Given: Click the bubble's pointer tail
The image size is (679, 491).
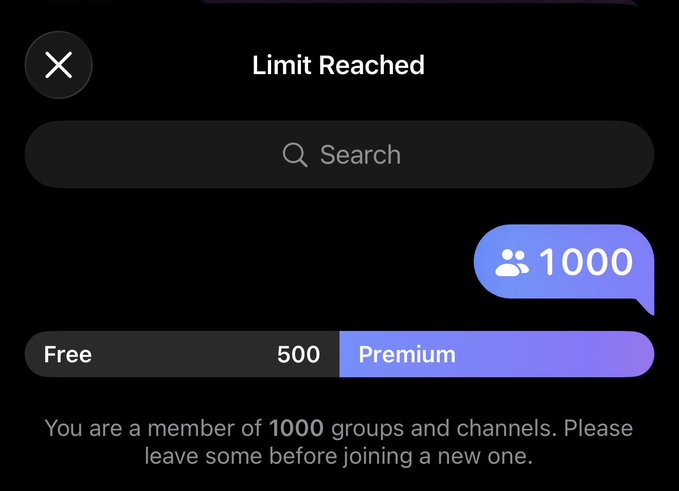Looking at the screenshot, I should pos(645,305).
